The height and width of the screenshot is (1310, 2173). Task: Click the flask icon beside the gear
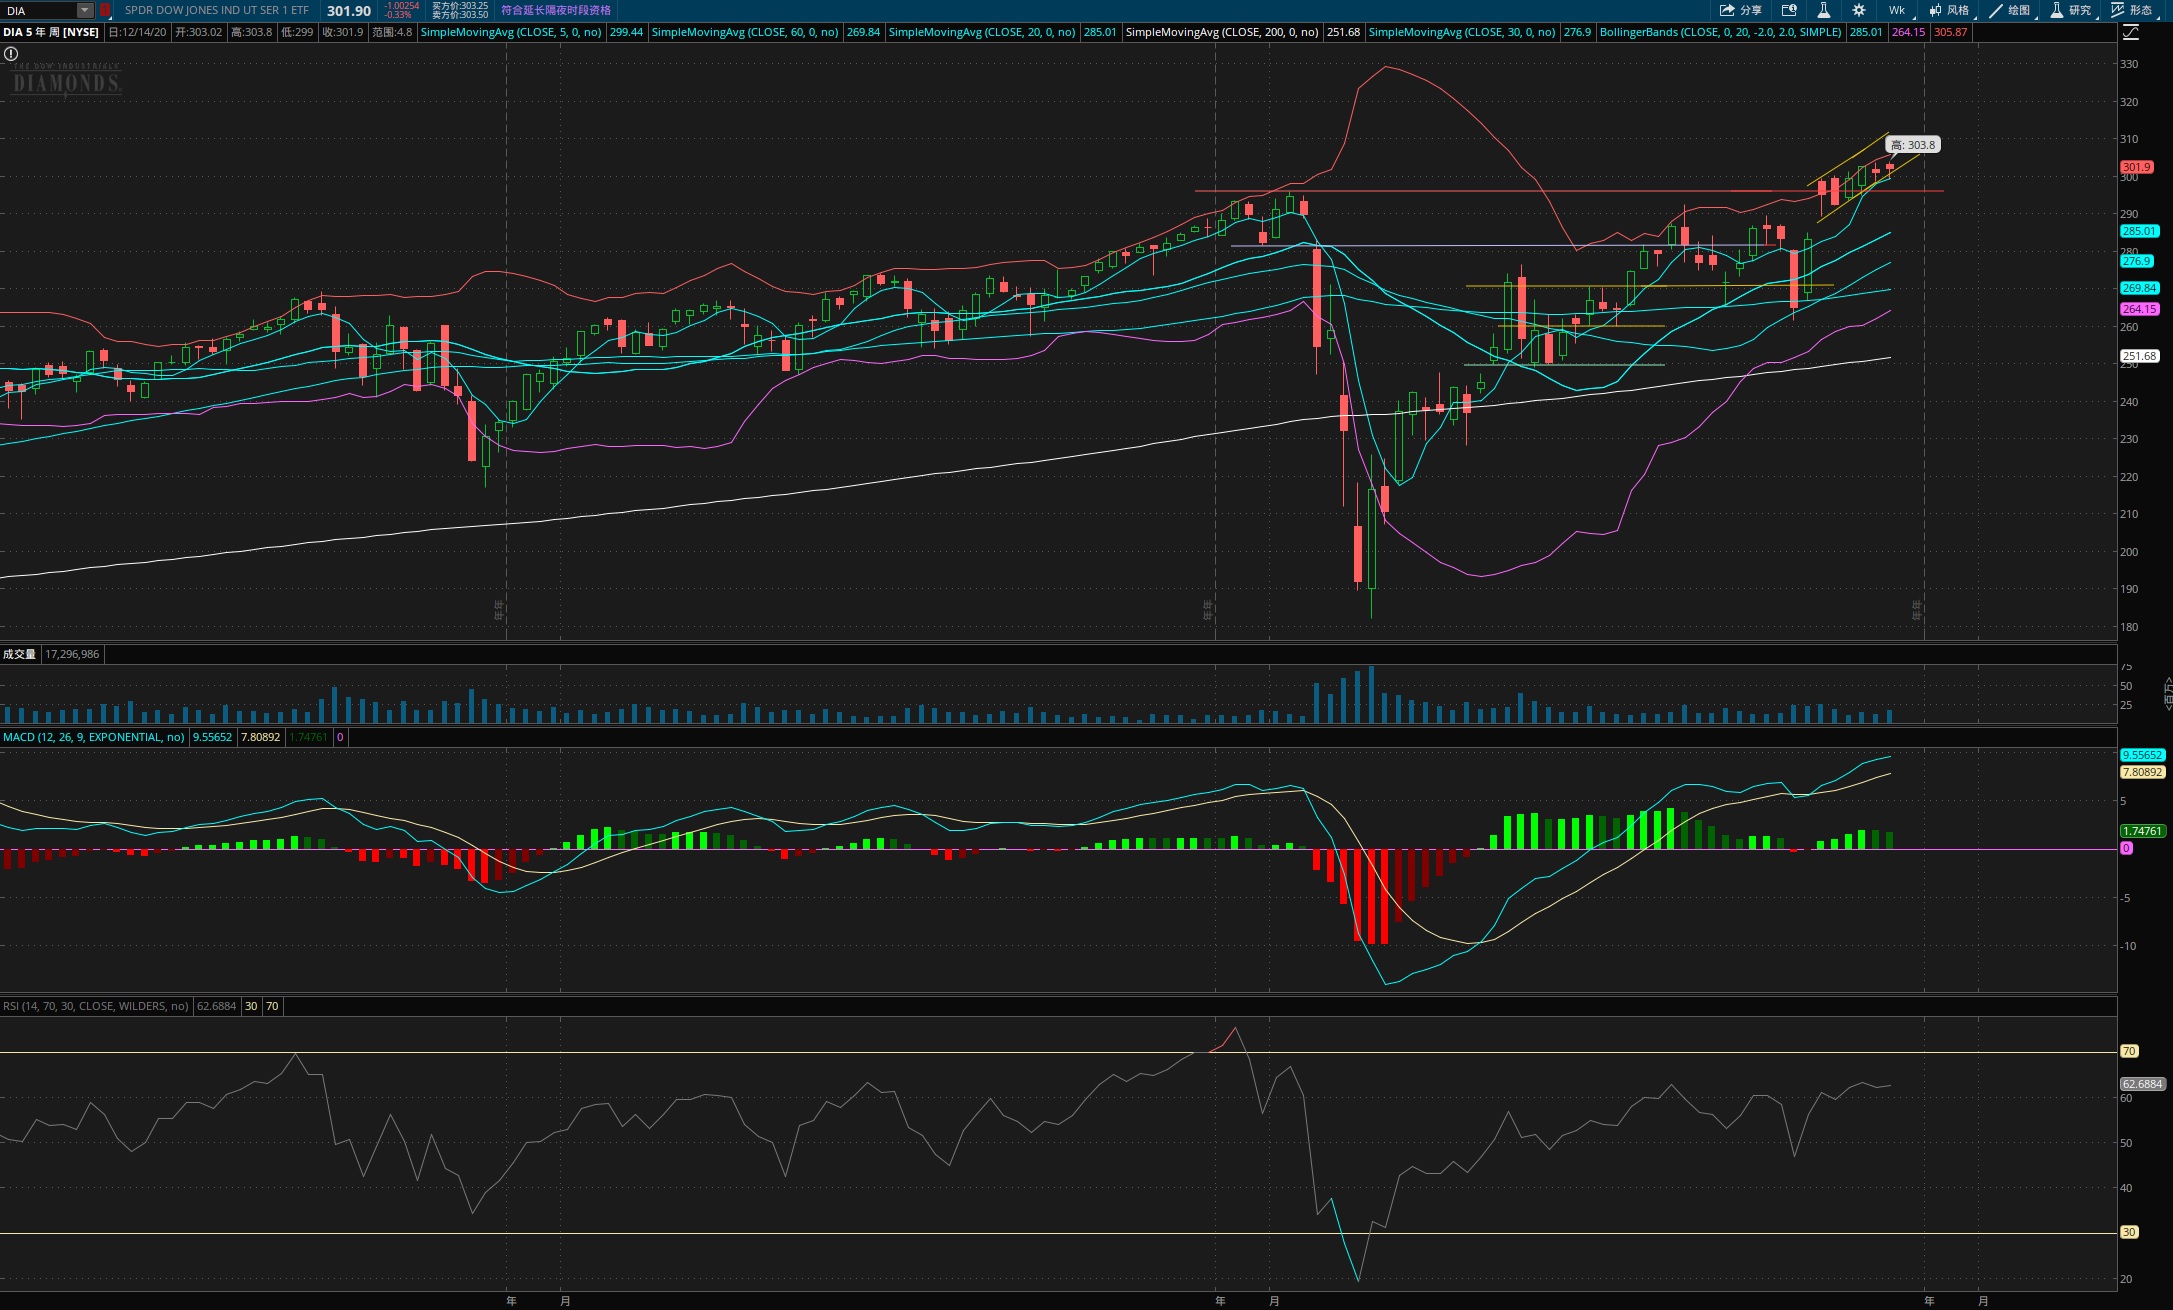pyautogui.click(x=1824, y=10)
